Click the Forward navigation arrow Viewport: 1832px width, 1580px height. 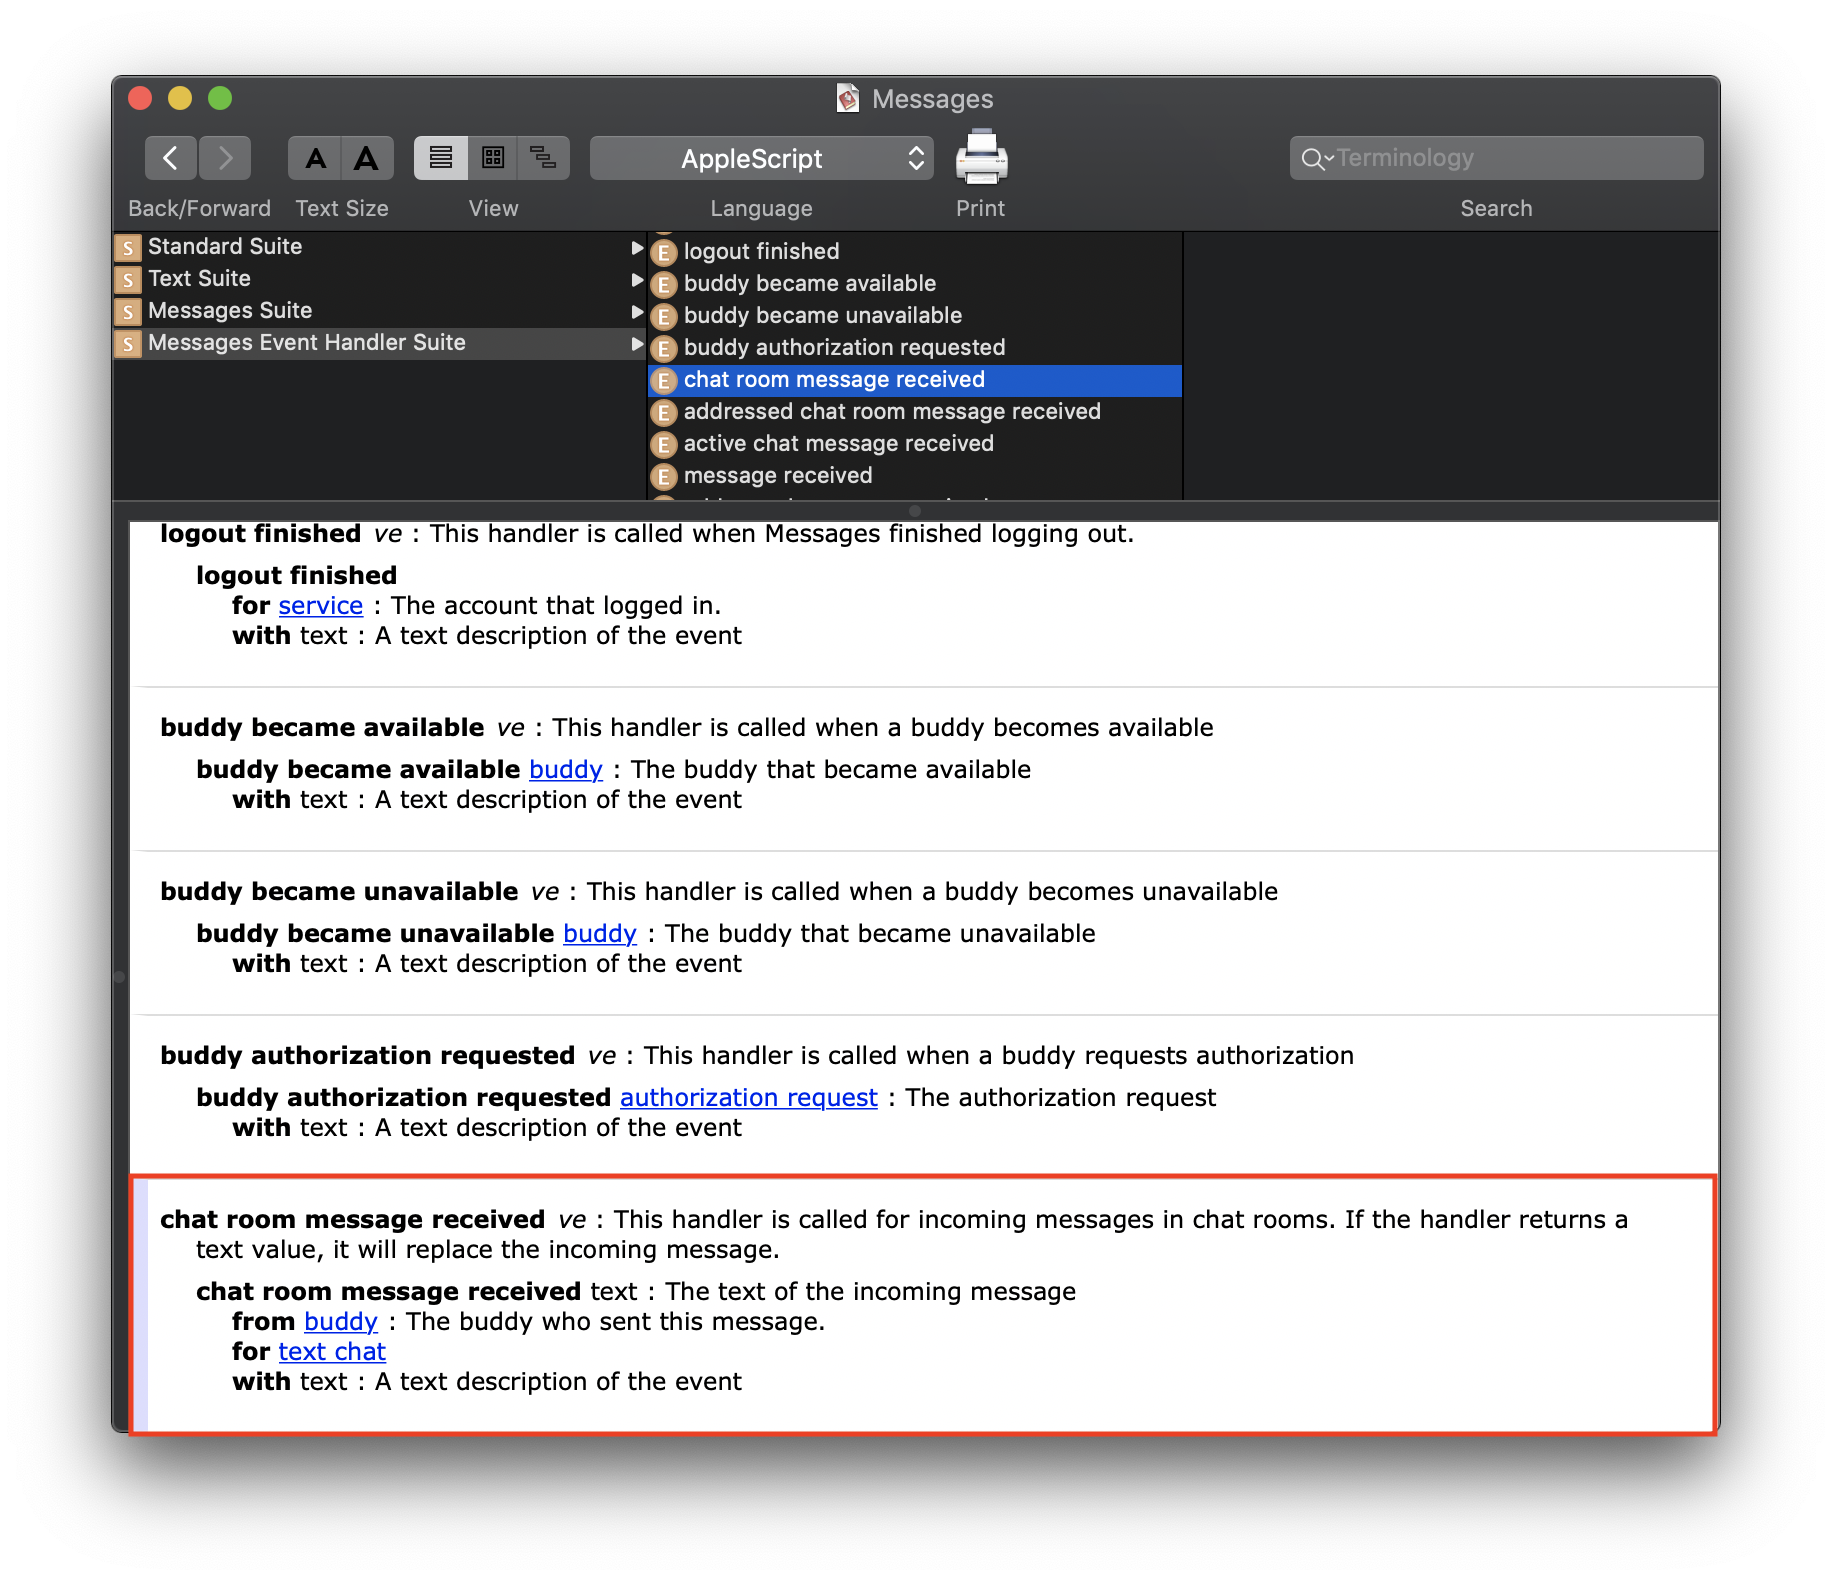point(225,158)
